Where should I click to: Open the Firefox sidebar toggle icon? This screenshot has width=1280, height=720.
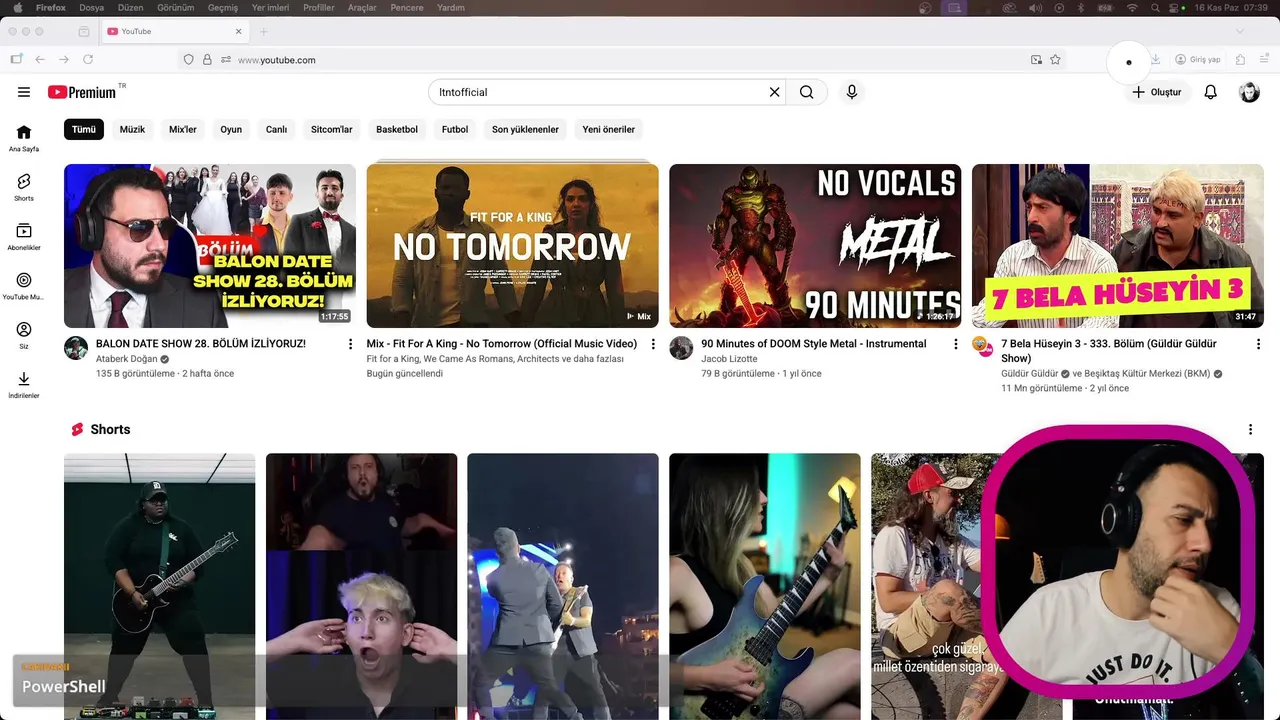16,60
